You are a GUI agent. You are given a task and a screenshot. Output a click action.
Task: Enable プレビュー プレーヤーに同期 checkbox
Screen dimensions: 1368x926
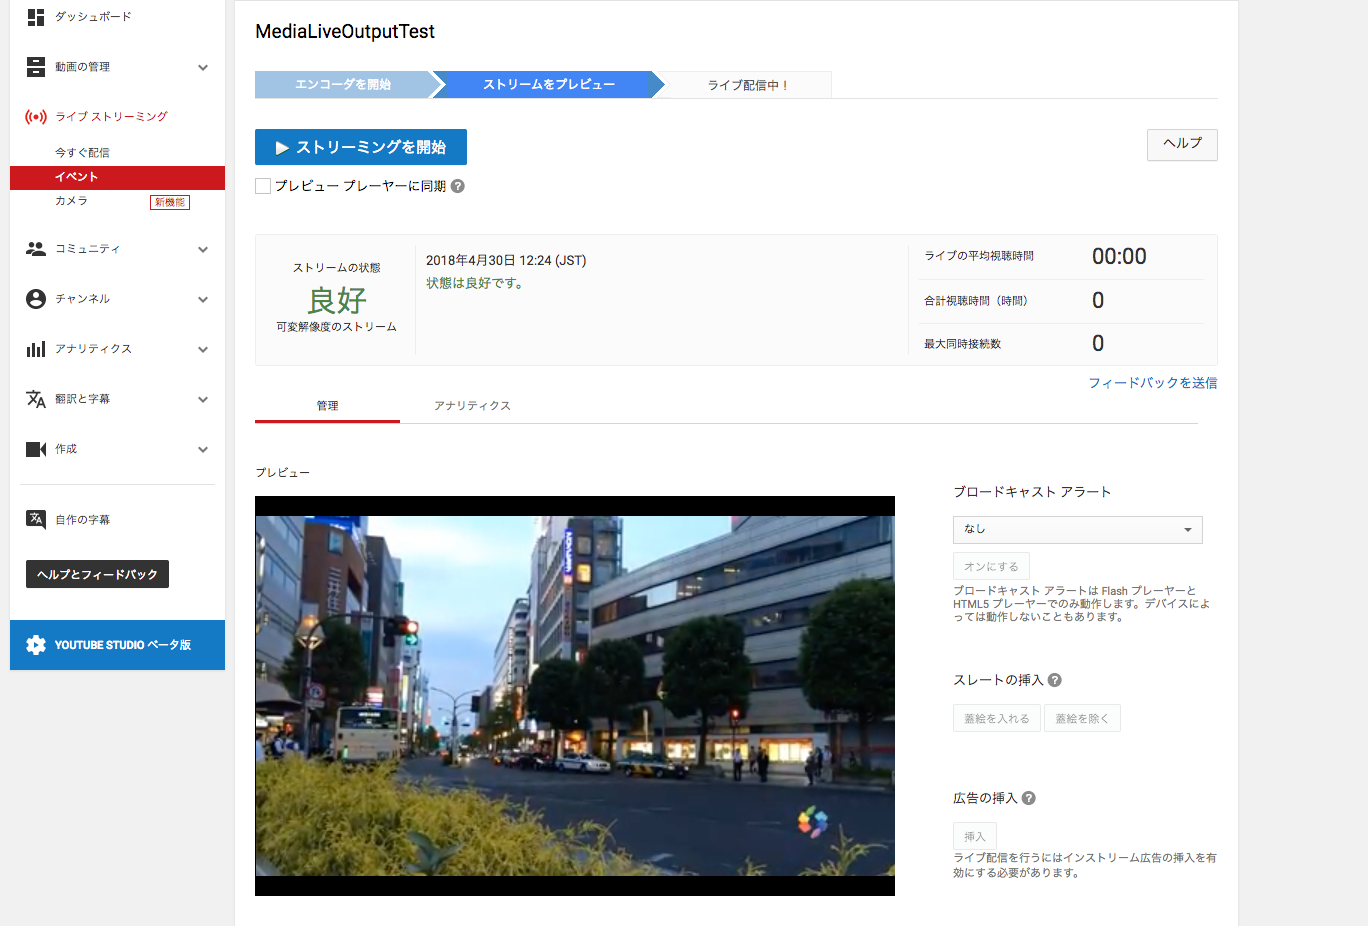263,186
